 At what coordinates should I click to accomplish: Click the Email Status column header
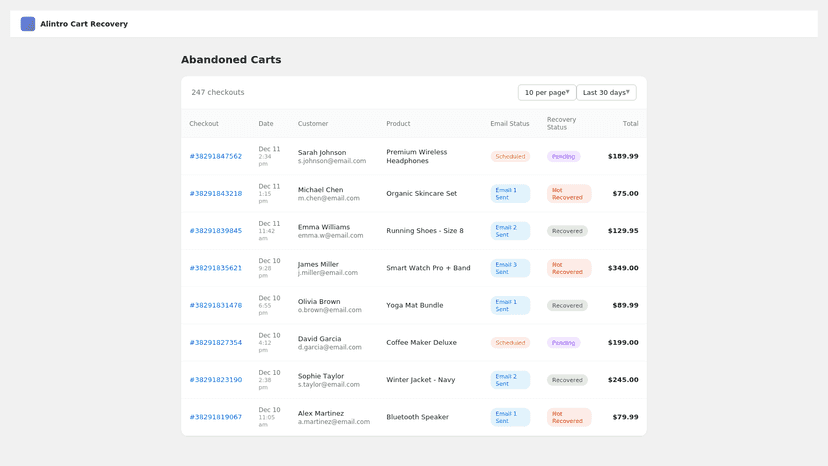click(x=510, y=124)
